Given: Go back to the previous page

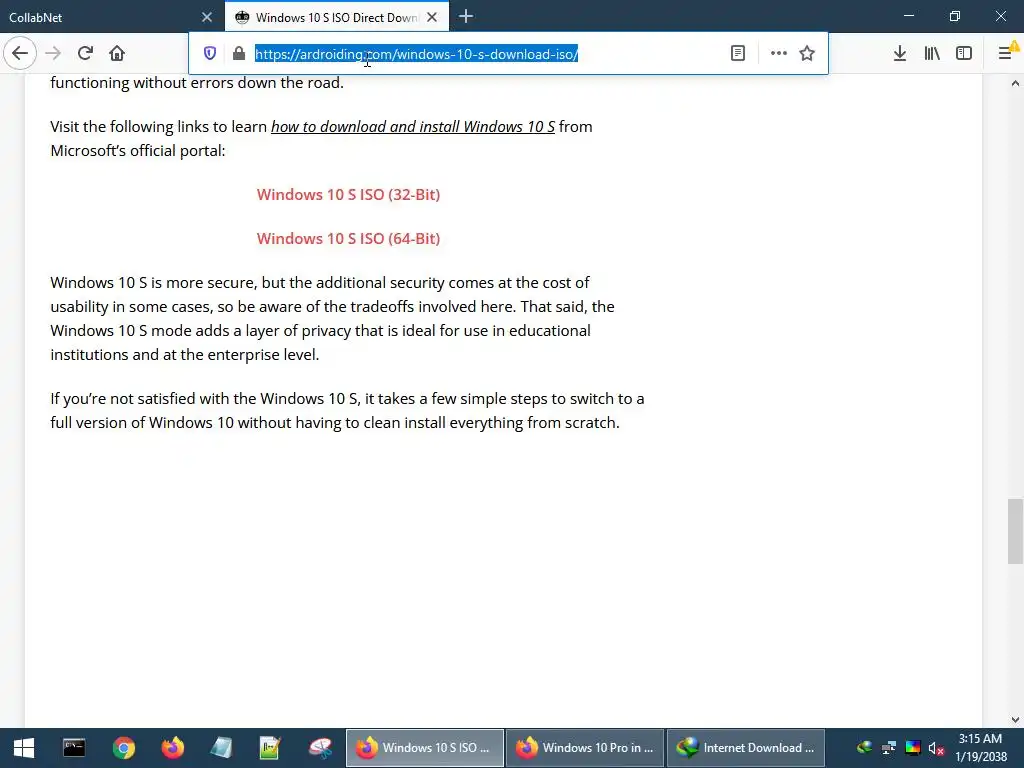Looking at the screenshot, I should (x=20, y=53).
